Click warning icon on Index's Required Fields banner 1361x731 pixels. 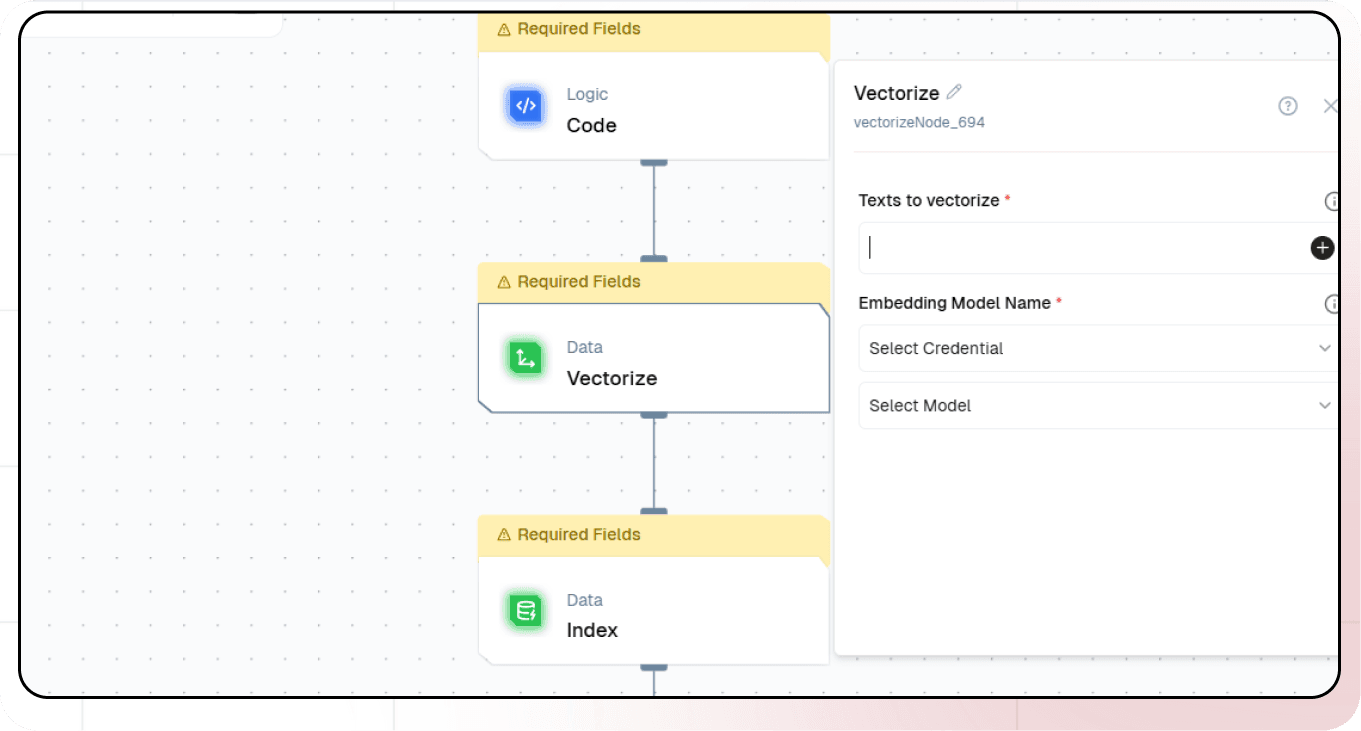coord(504,536)
